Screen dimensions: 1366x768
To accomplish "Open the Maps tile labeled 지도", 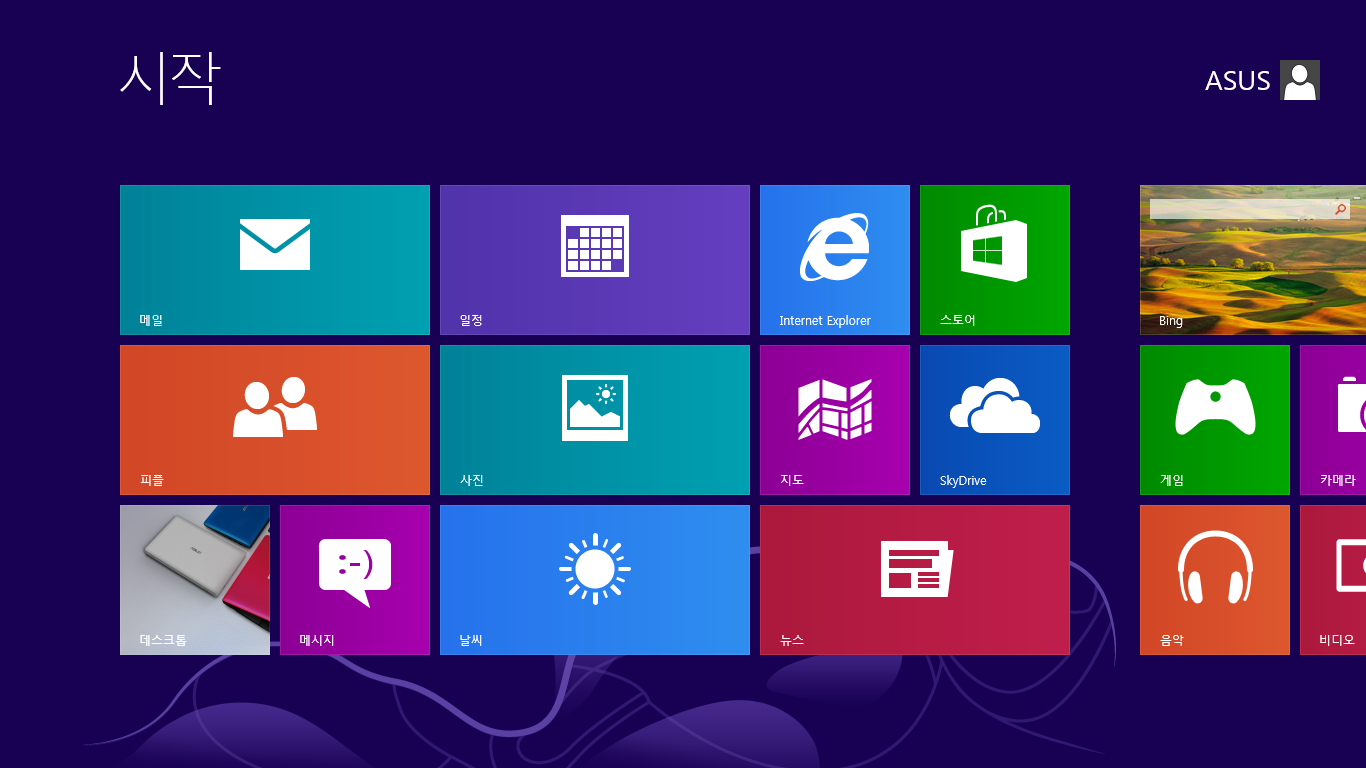I will click(835, 420).
